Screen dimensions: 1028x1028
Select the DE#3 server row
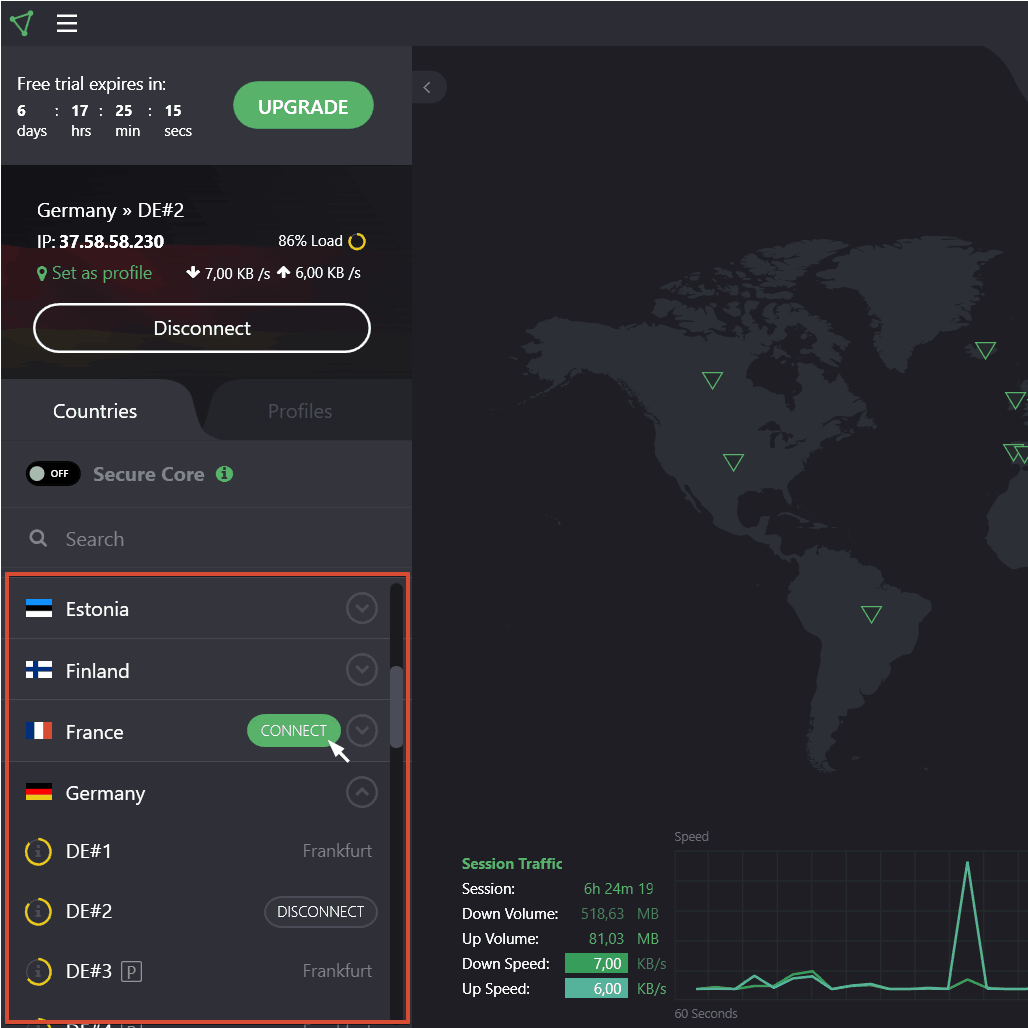pos(199,972)
